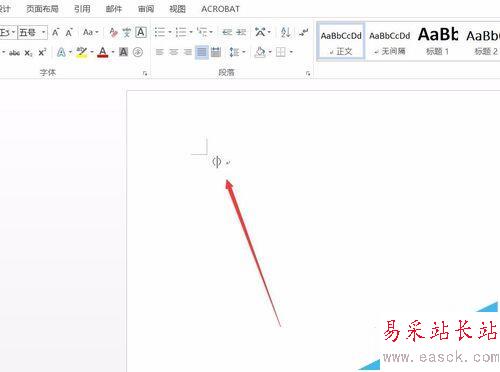Open the Phonetic Guide tool
This screenshot has height=372, width=500.
pyautogui.click(x=127, y=32)
